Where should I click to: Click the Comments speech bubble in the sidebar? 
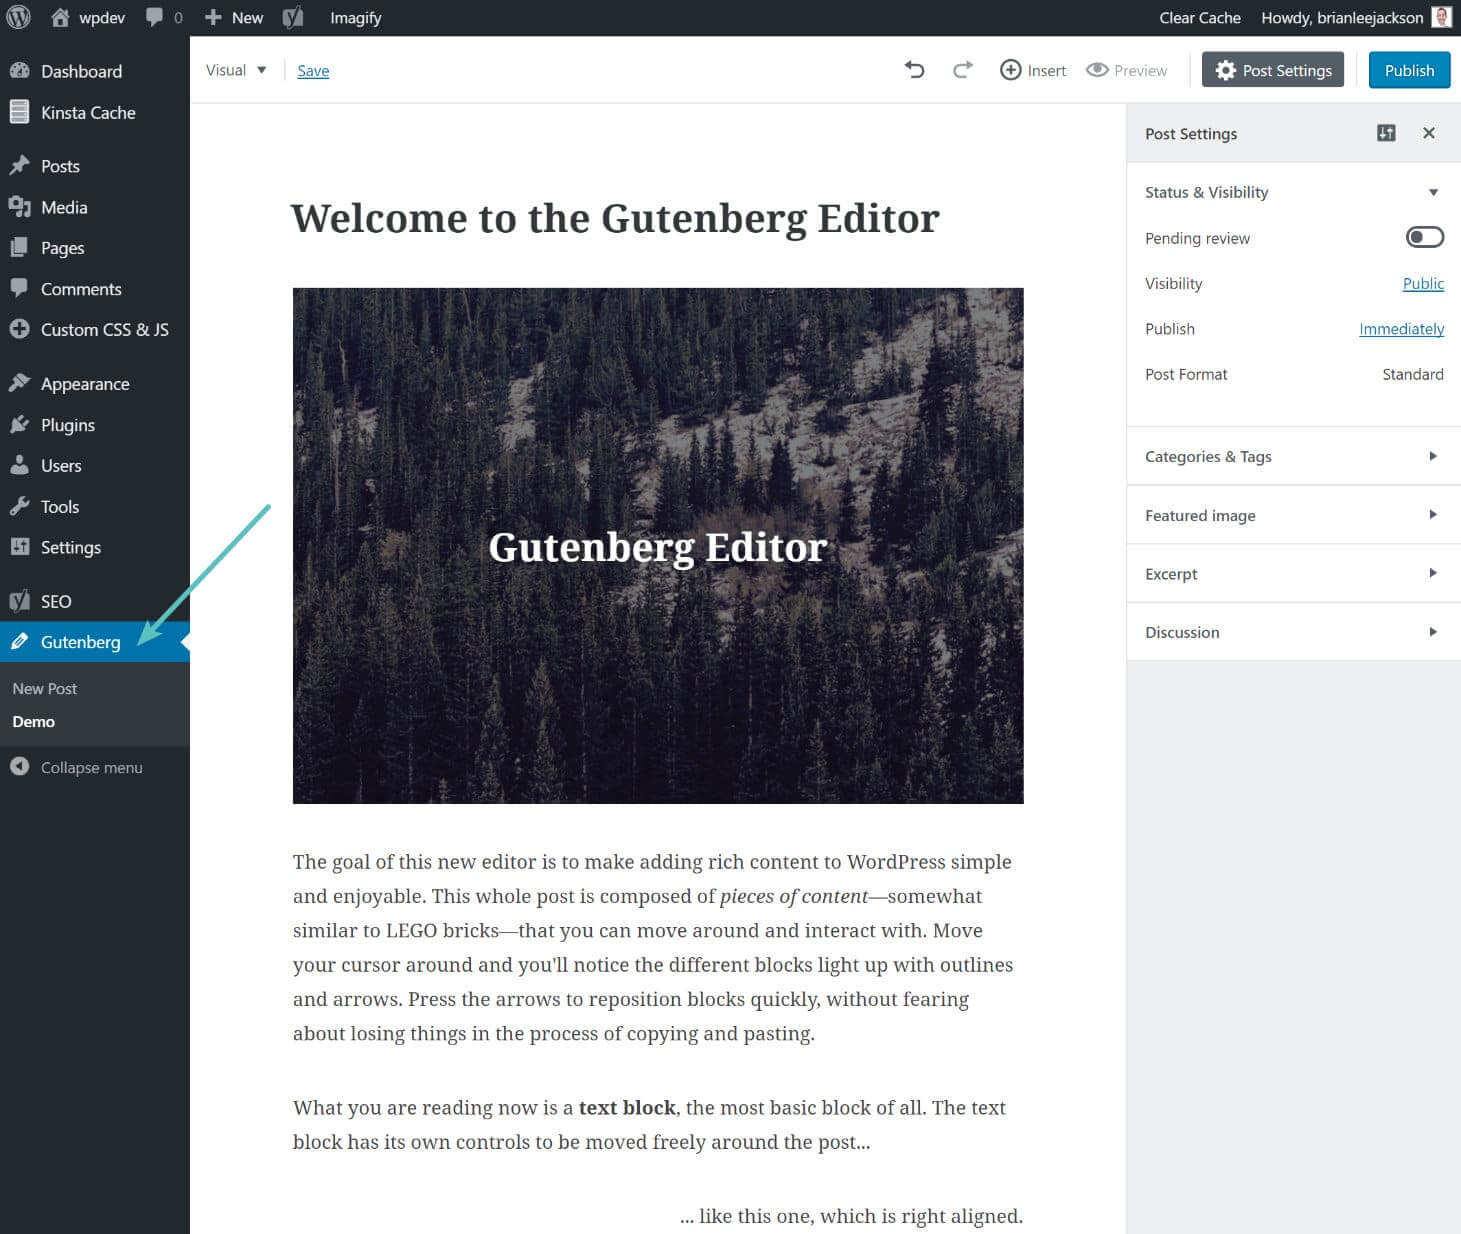pos(19,288)
